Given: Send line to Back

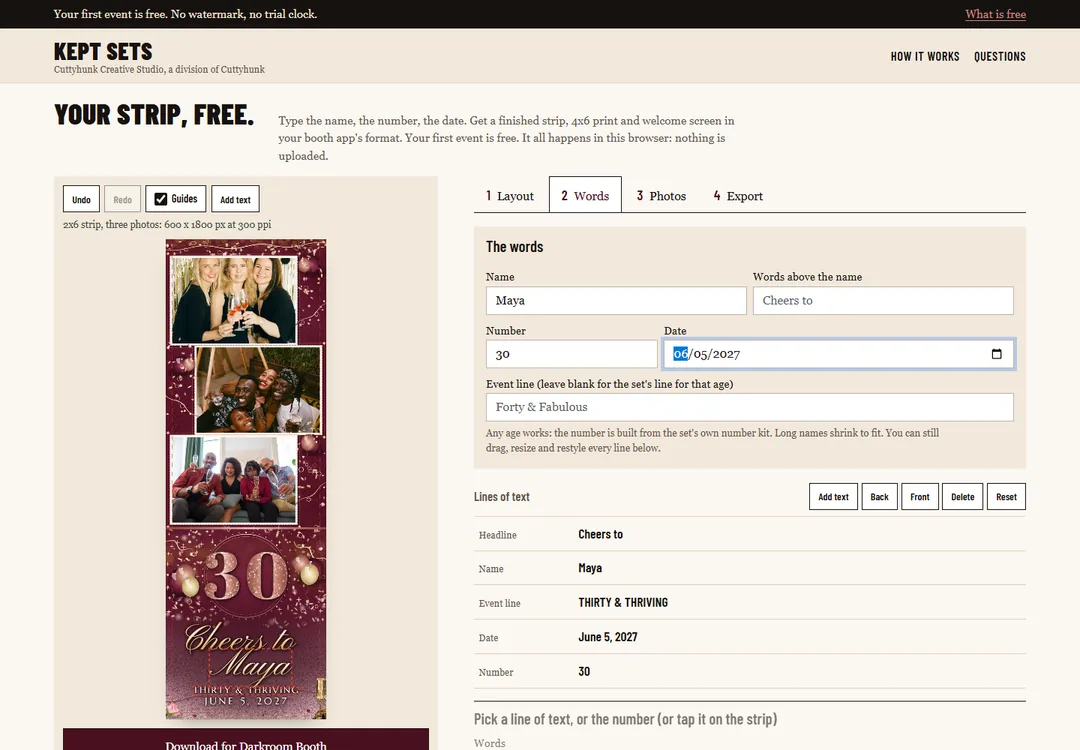Looking at the screenshot, I should 879,497.
